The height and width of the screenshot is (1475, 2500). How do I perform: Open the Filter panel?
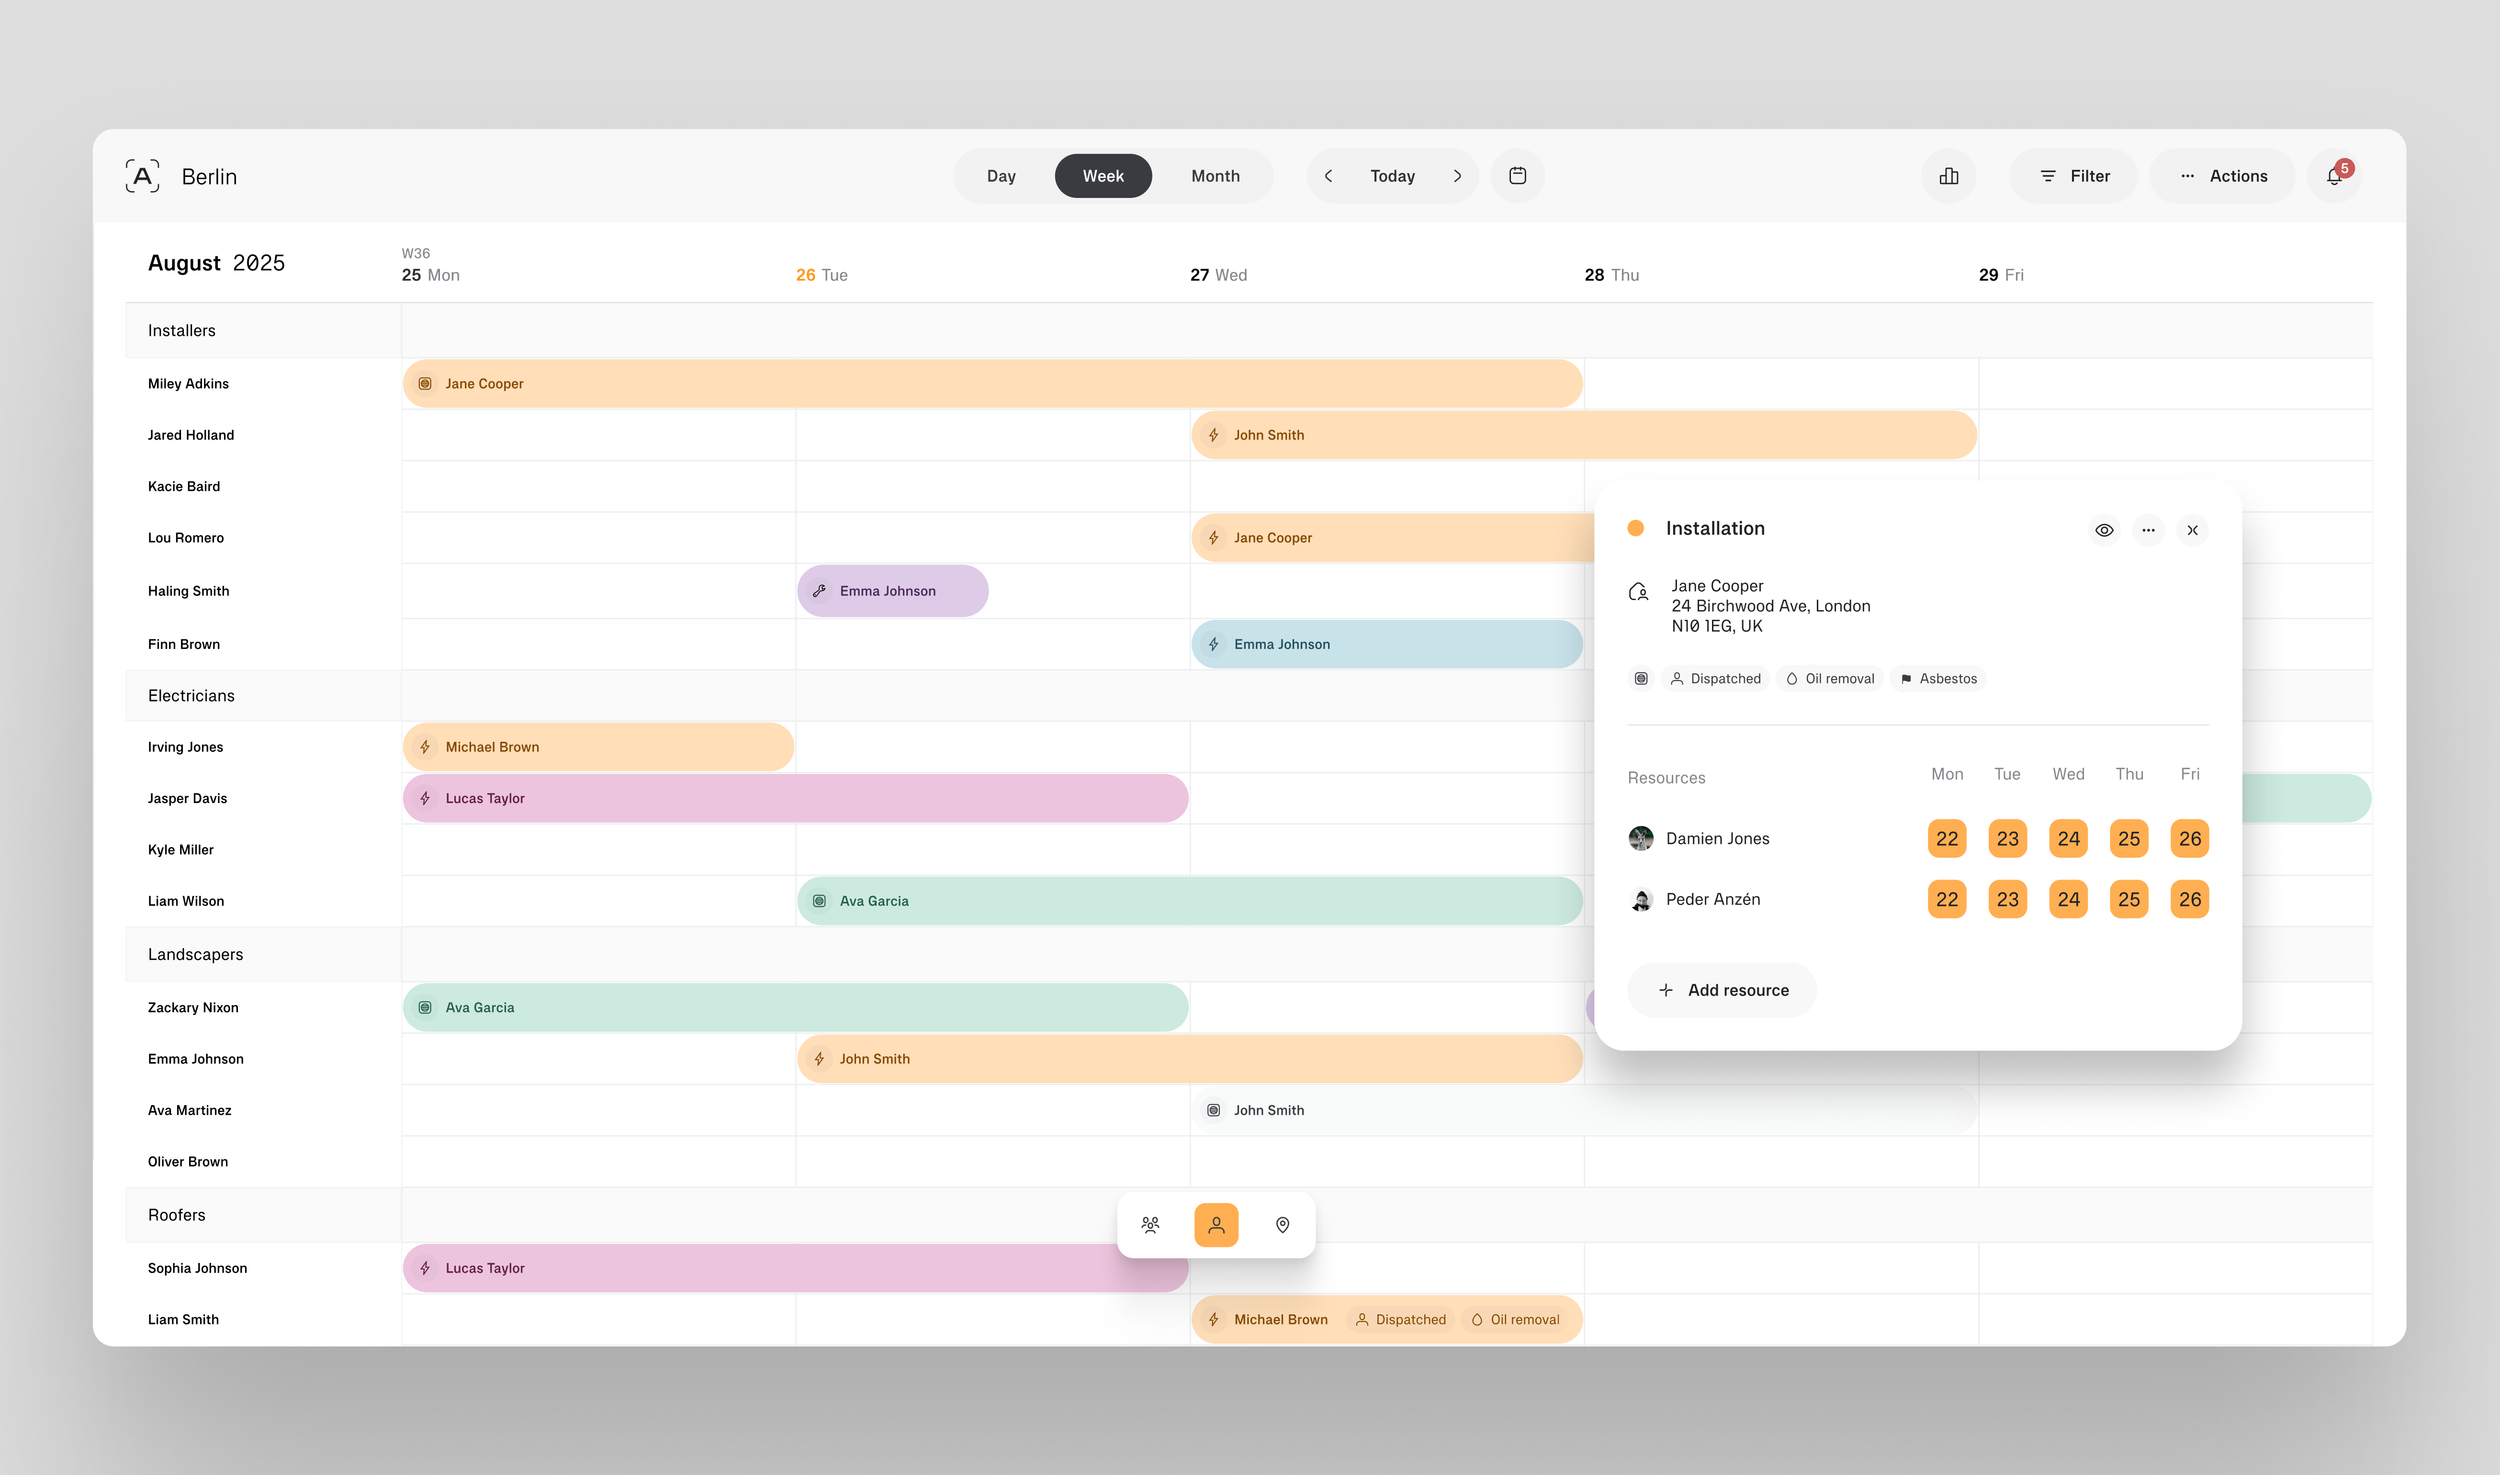(2074, 175)
